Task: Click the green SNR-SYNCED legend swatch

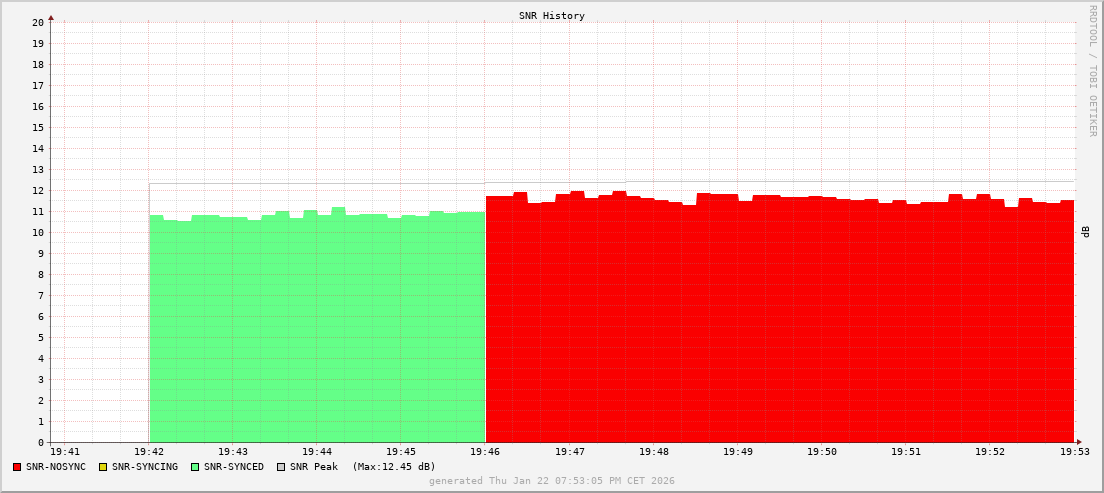Action: pos(195,467)
